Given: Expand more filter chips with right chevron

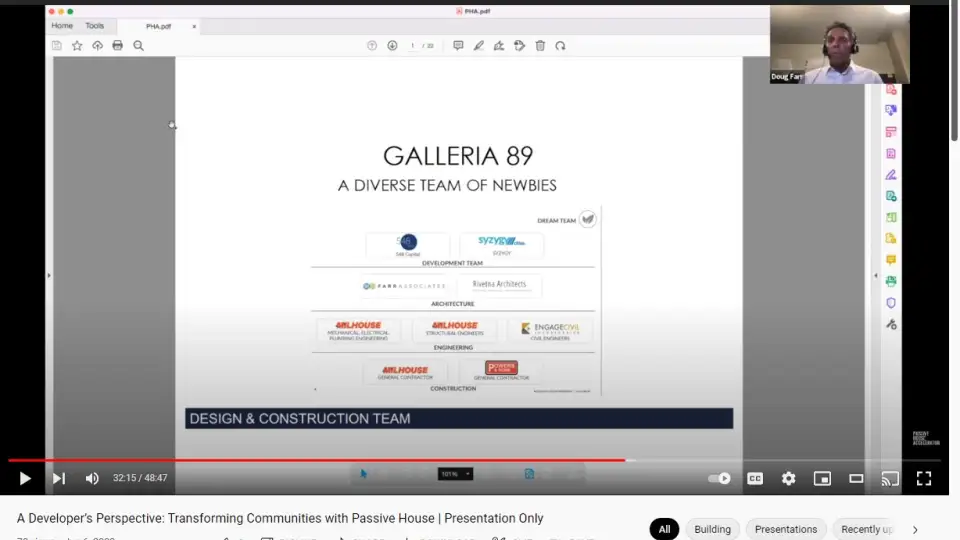Looking at the screenshot, I should click(x=914, y=529).
